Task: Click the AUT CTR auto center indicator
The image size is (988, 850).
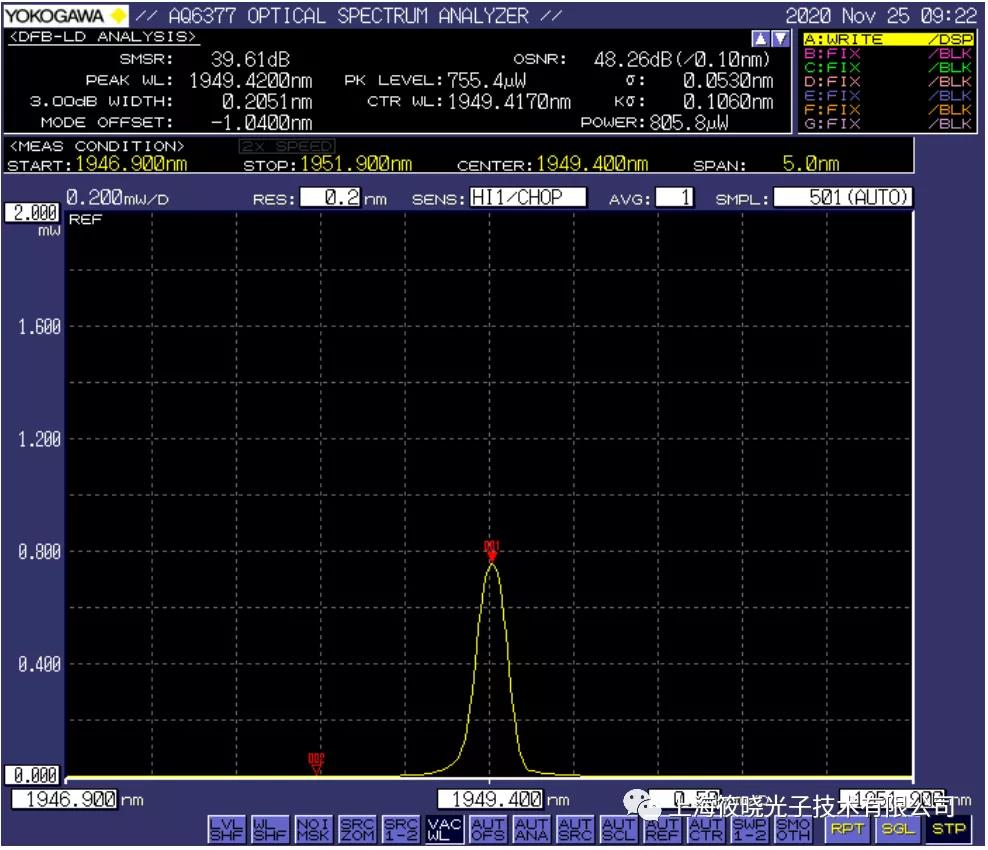Action: (706, 829)
